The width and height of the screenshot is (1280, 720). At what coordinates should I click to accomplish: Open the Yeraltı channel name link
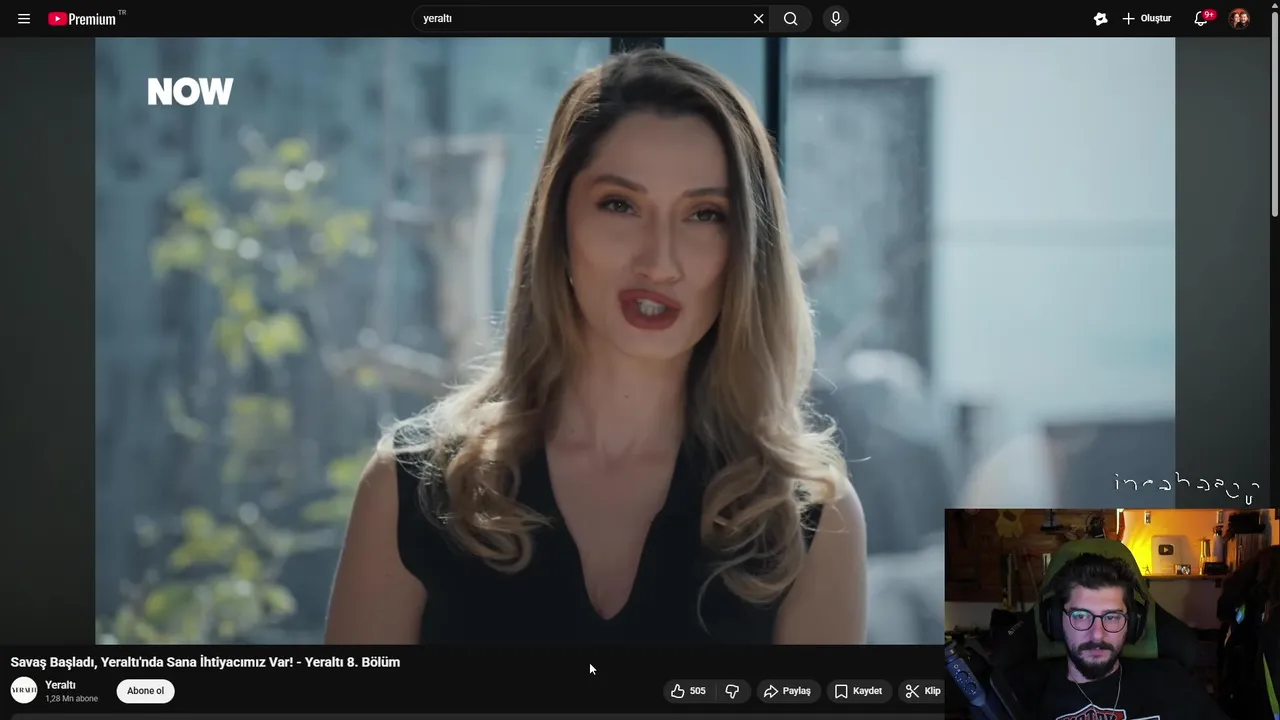tap(60, 685)
